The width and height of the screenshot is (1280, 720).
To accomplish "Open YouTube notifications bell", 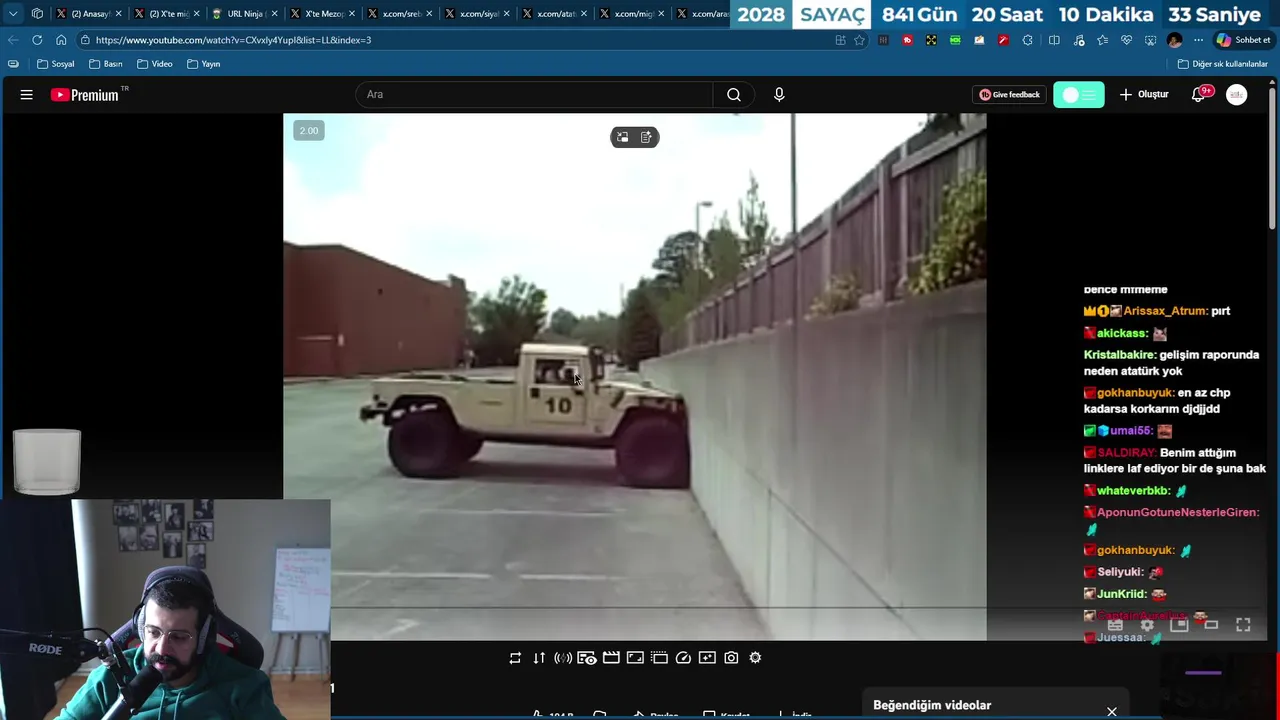I will click(1199, 95).
